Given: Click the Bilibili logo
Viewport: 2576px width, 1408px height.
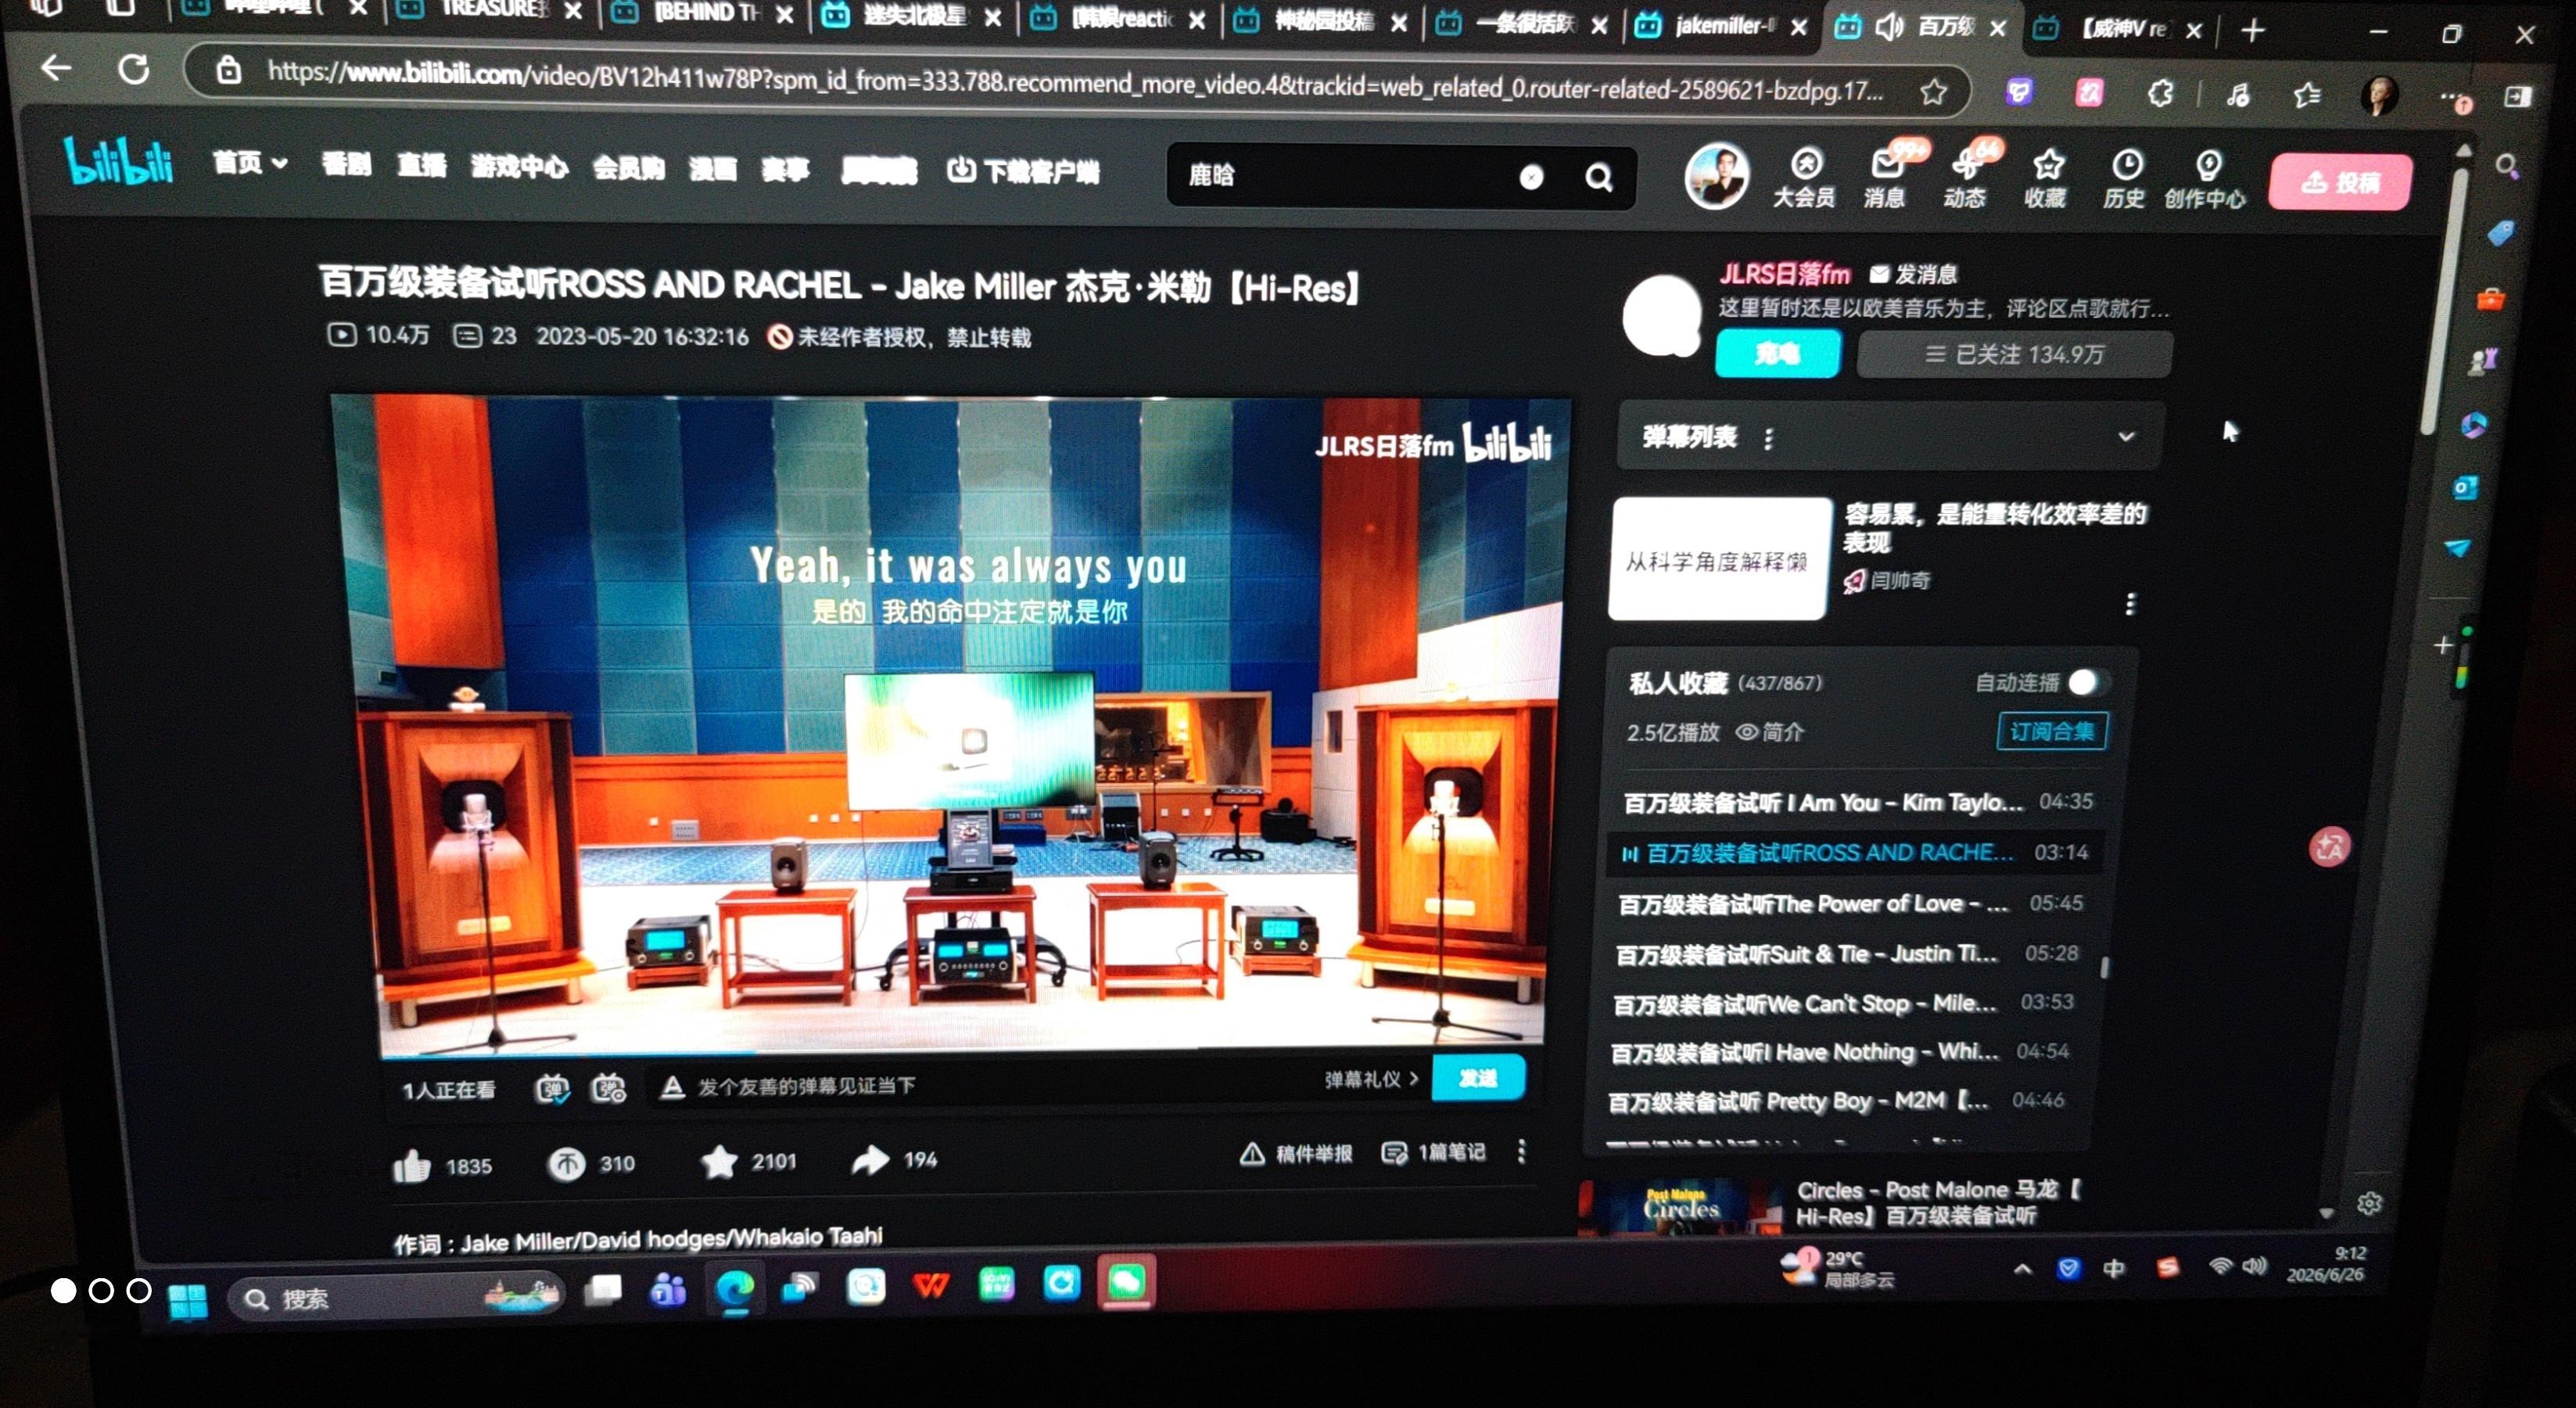Looking at the screenshot, I should [x=118, y=161].
